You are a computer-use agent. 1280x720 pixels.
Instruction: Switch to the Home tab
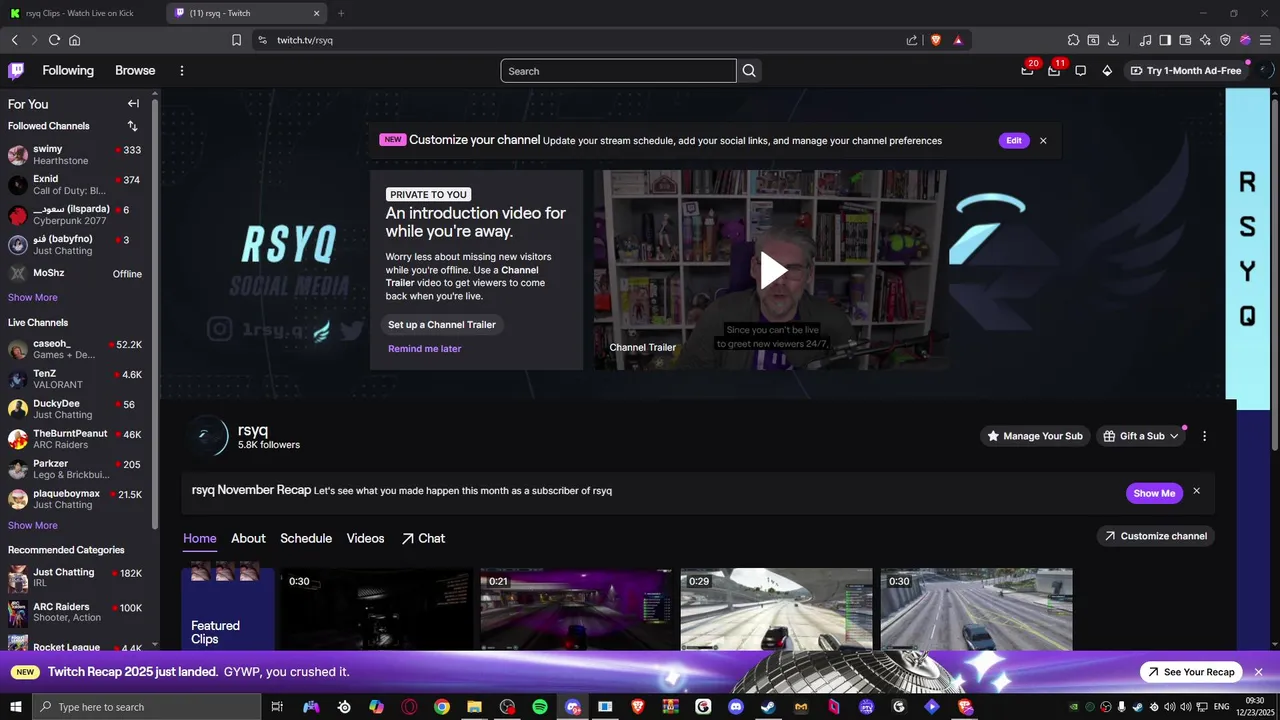[x=200, y=538]
